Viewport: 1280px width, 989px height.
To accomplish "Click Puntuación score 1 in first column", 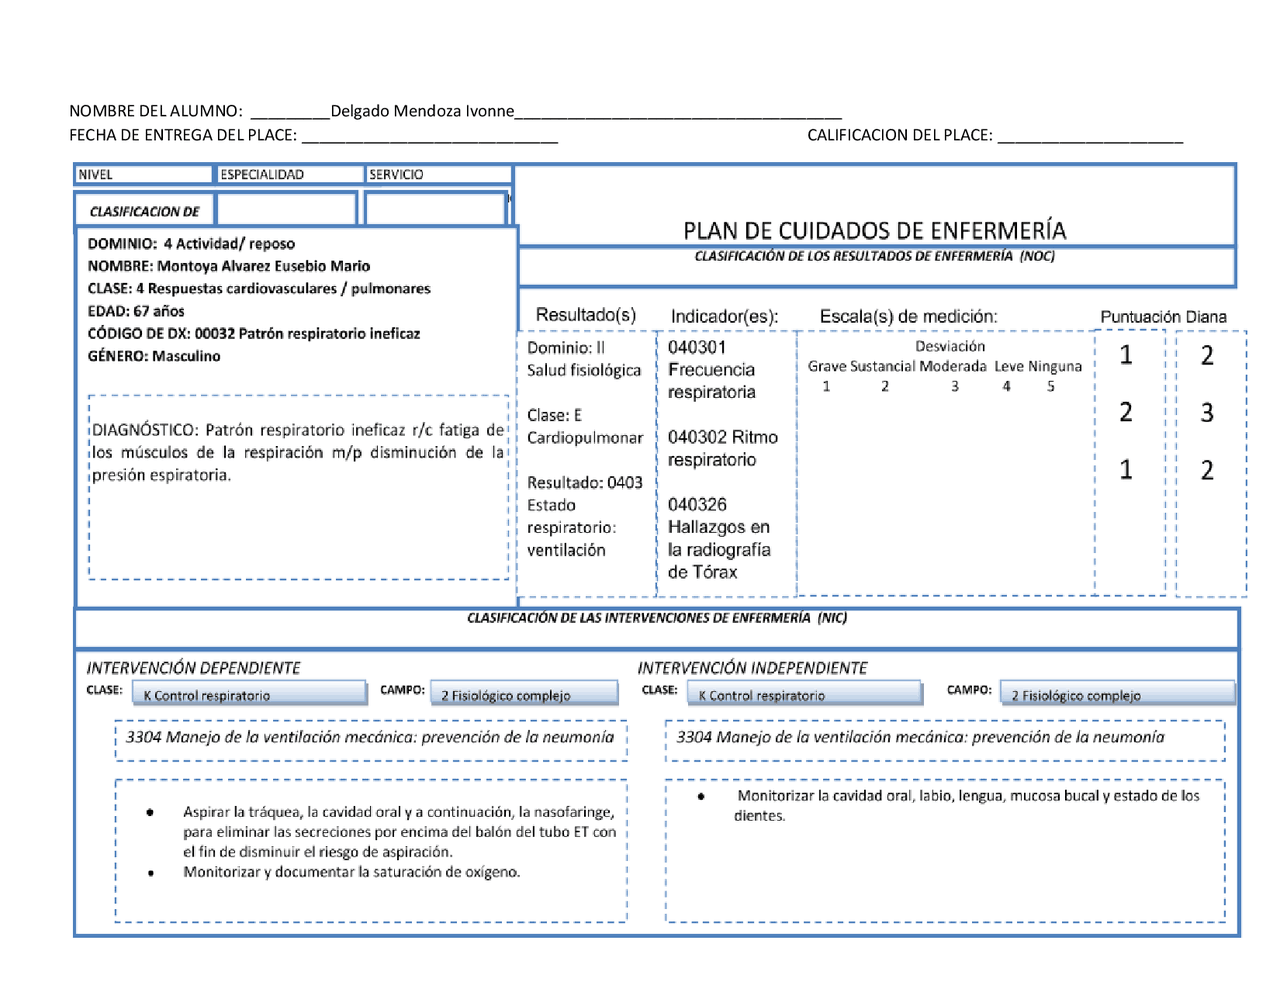I will pos(1126,354).
